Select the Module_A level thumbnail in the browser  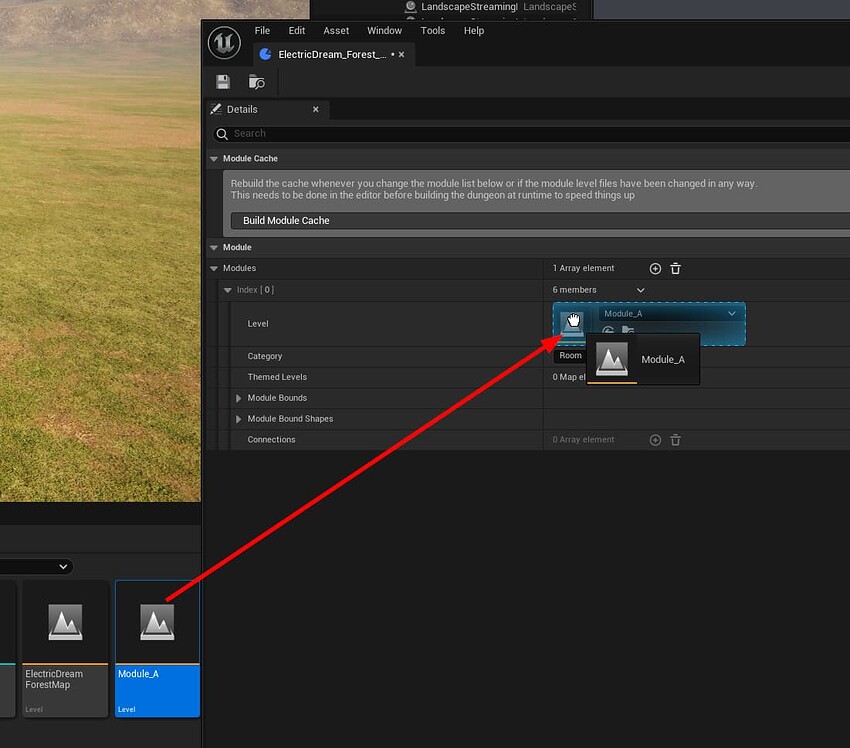[x=157, y=620]
